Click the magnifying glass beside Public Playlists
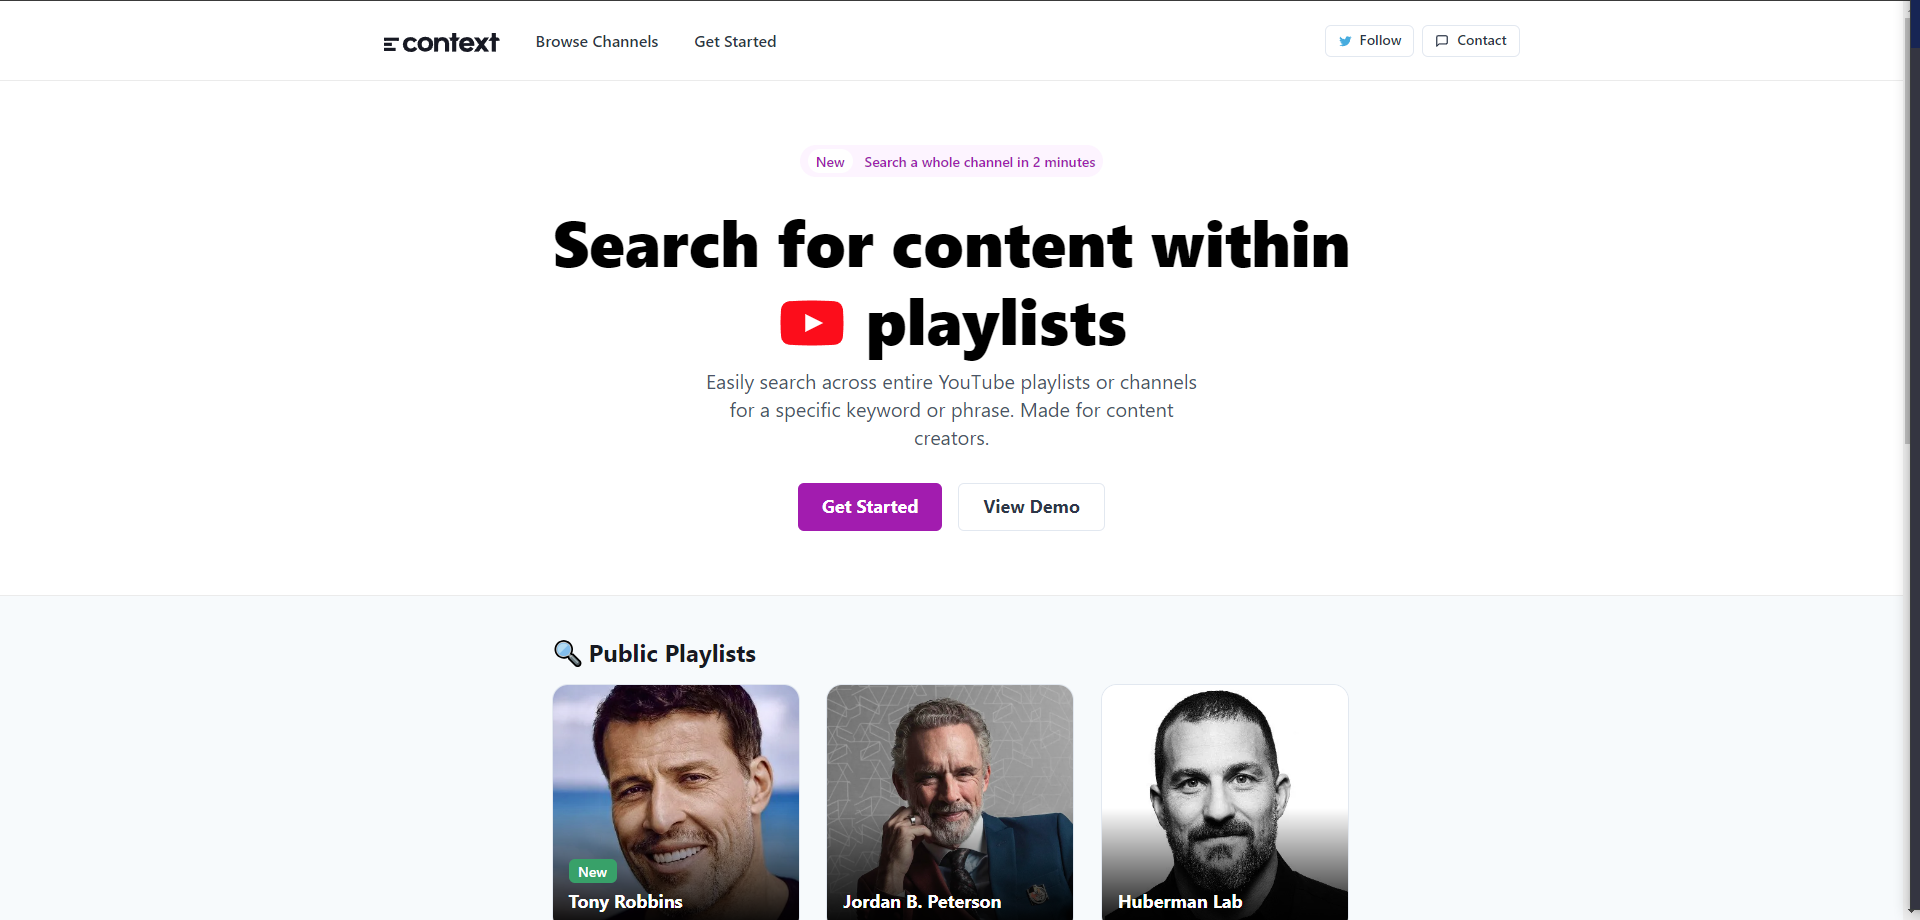Viewport: 1920px width, 920px height. point(567,653)
